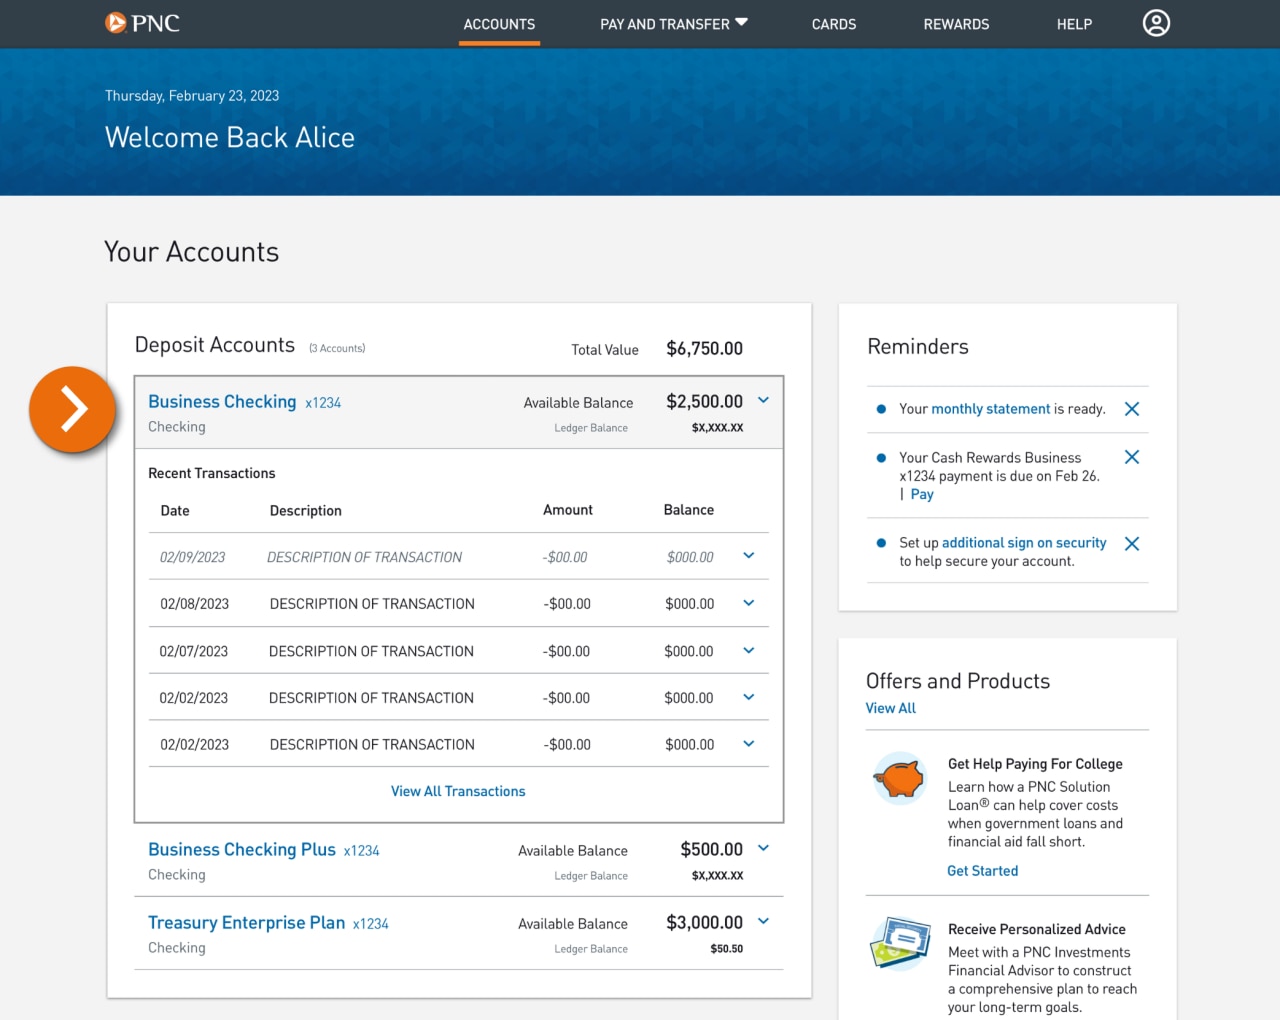
Task: Click the PNC logo
Action: pyautogui.click(x=141, y=23)
